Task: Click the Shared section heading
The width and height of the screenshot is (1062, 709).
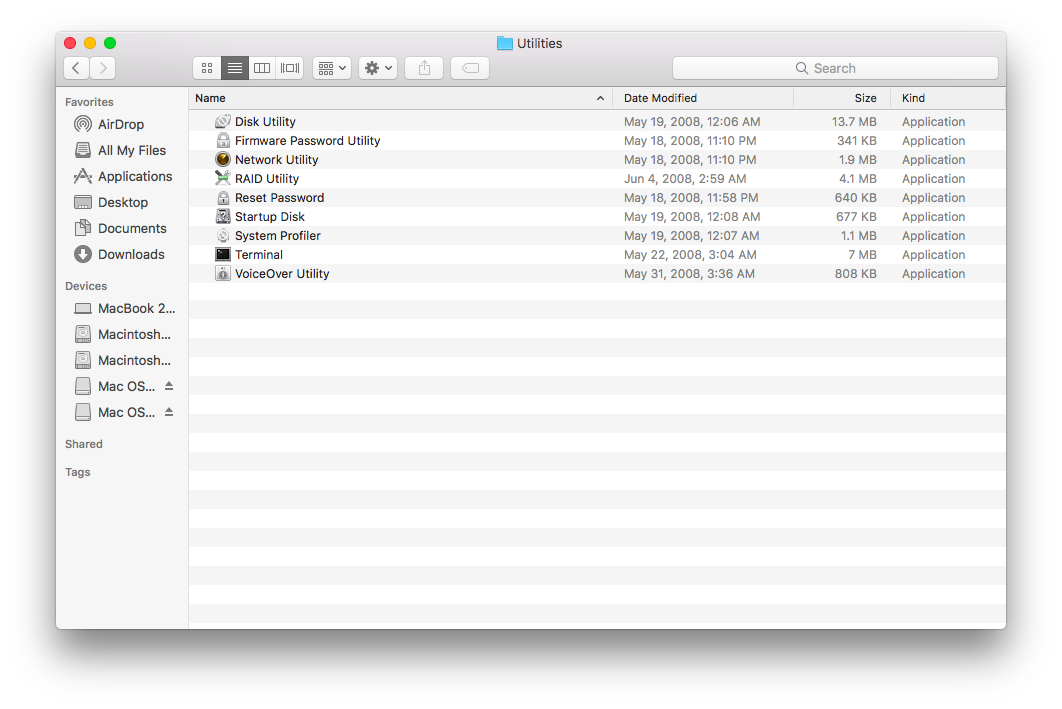Action: pos(84,444)
